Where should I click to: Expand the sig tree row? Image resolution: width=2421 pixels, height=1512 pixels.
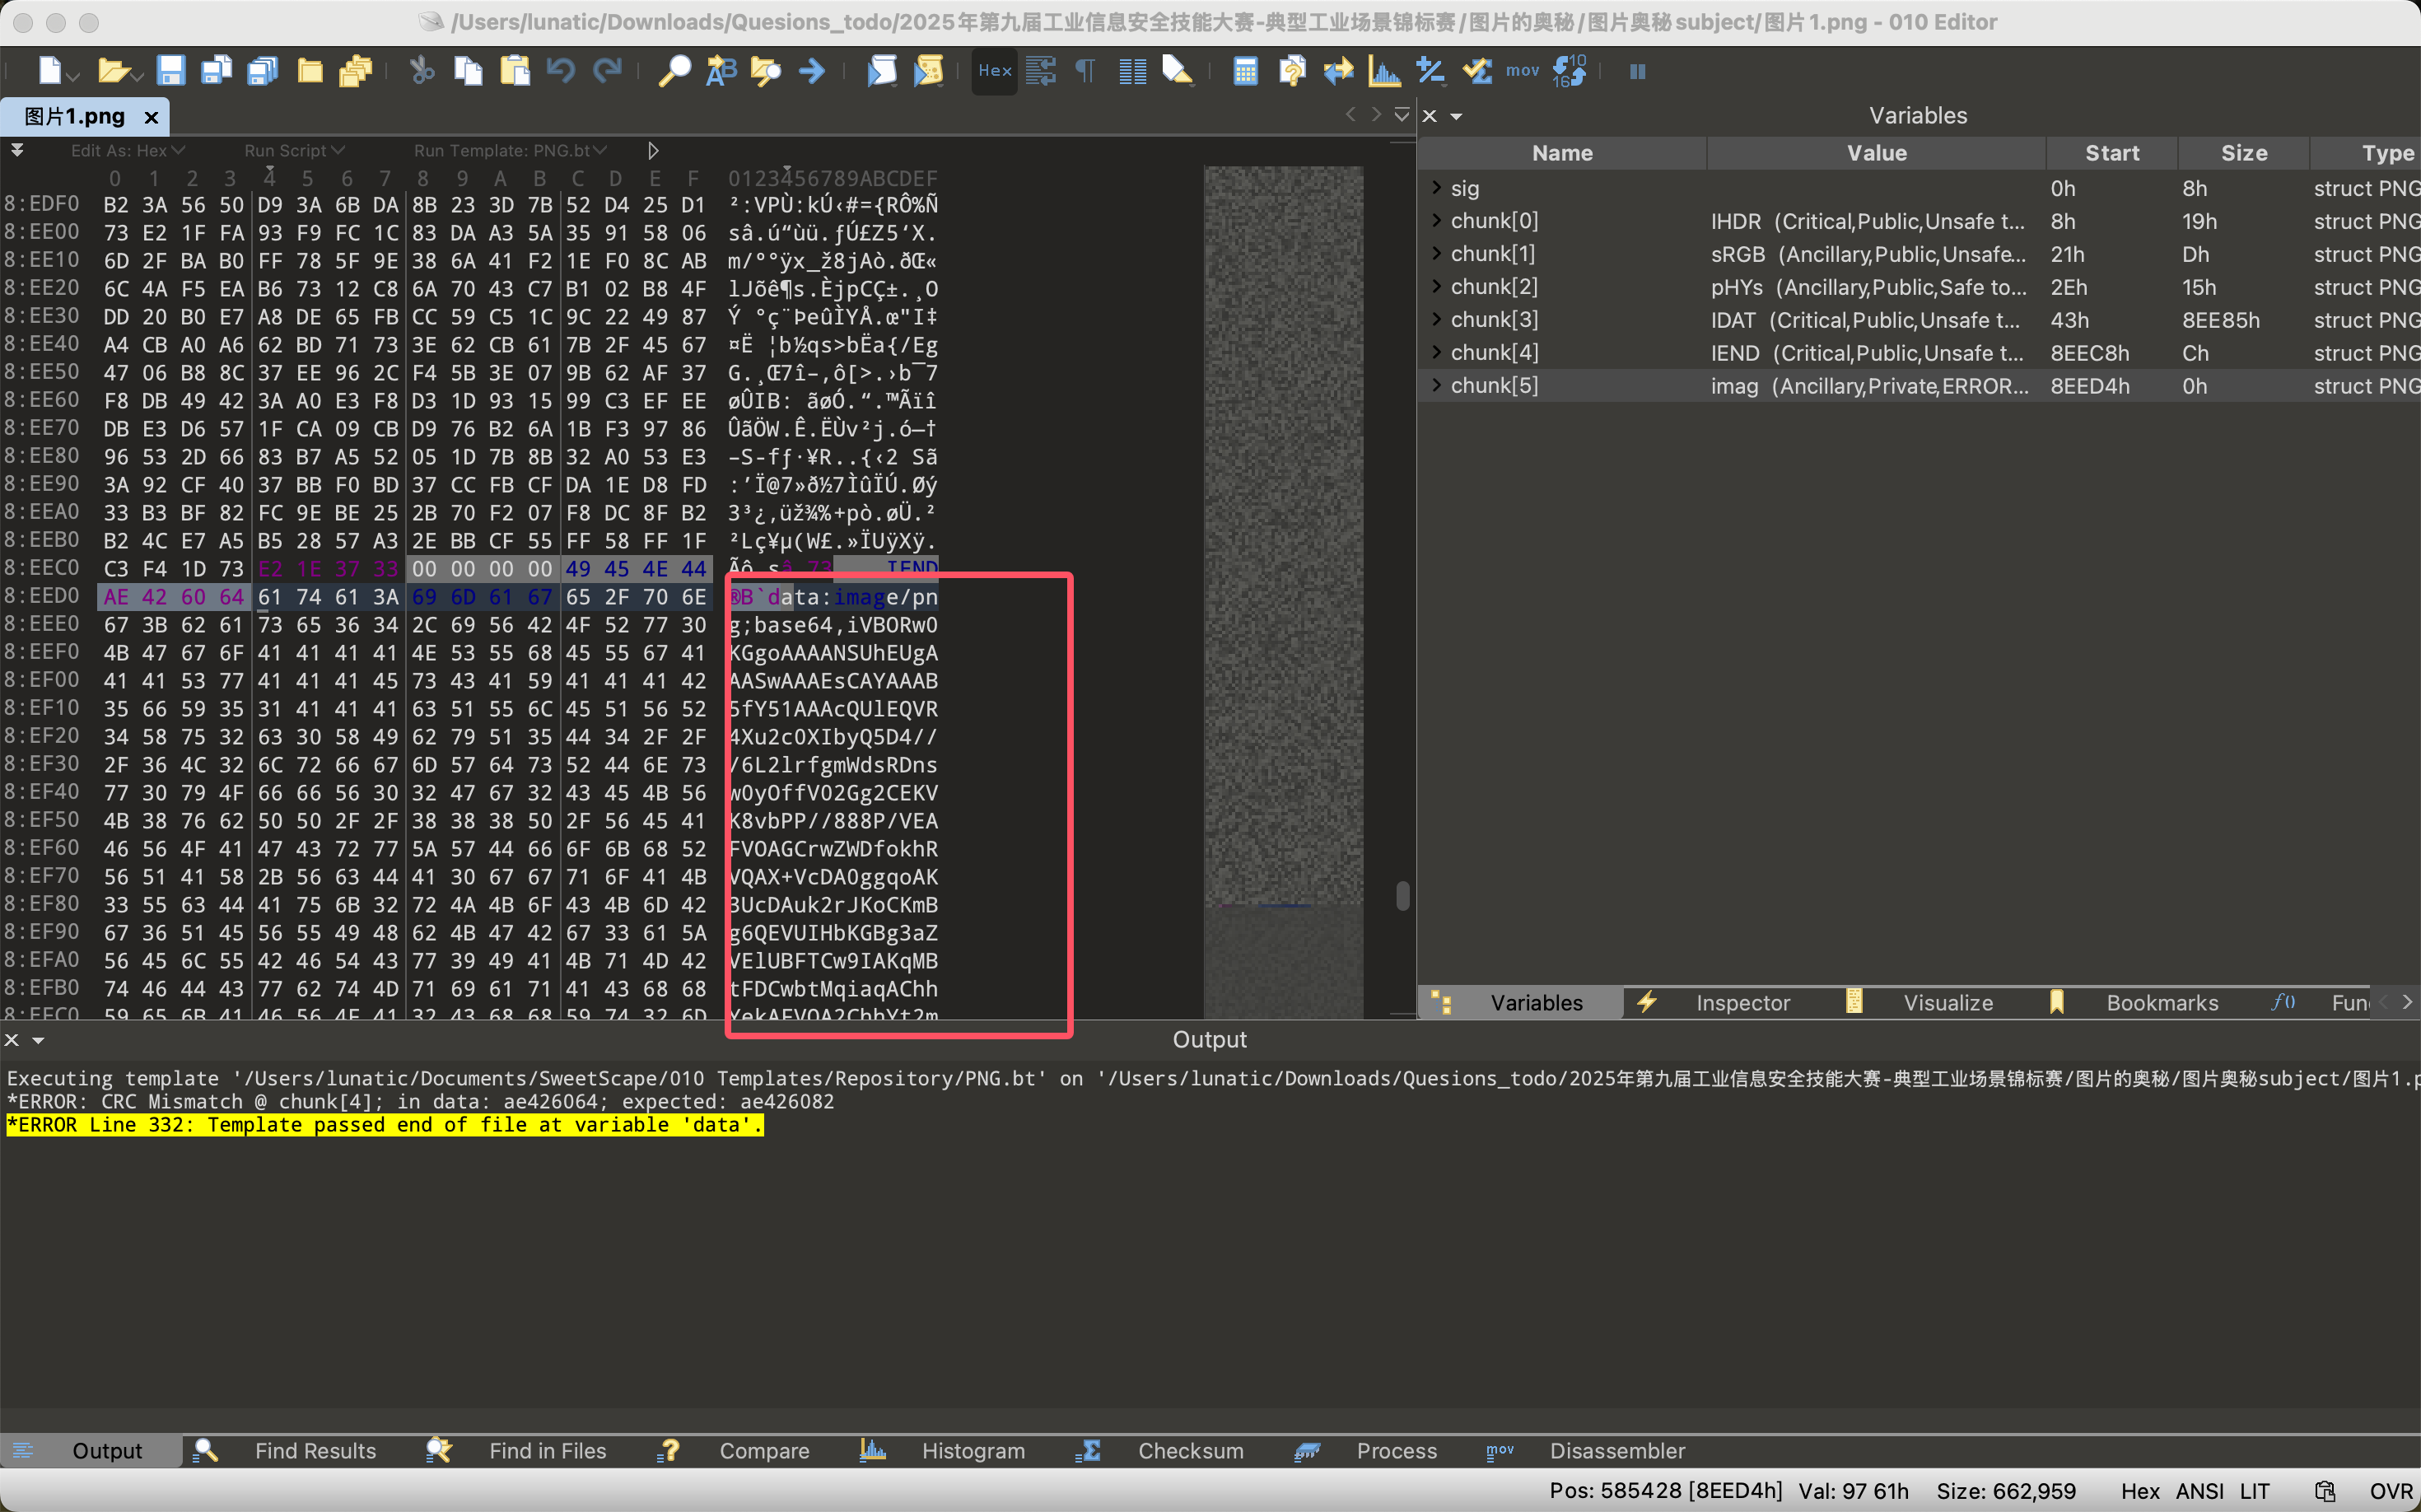1436,187
